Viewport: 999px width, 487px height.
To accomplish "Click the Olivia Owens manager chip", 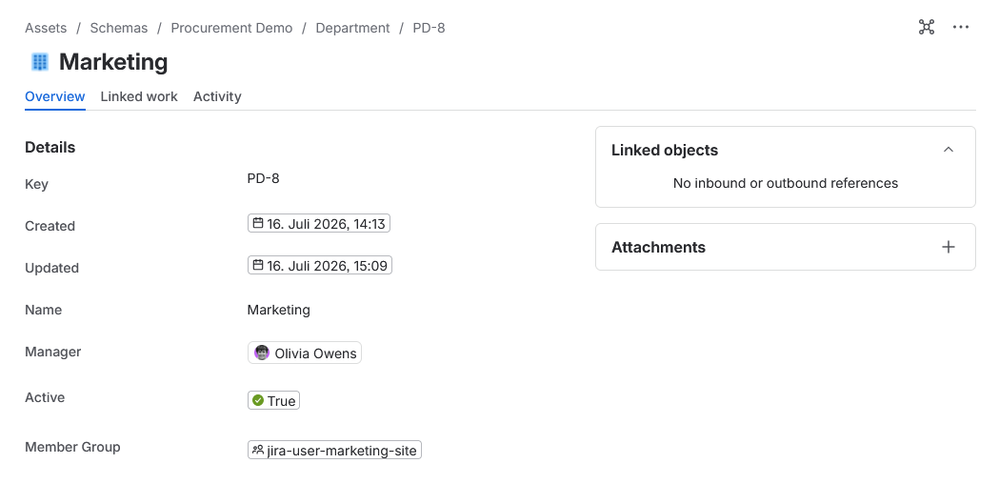I will pyautogui.click(x=305, y=353).
